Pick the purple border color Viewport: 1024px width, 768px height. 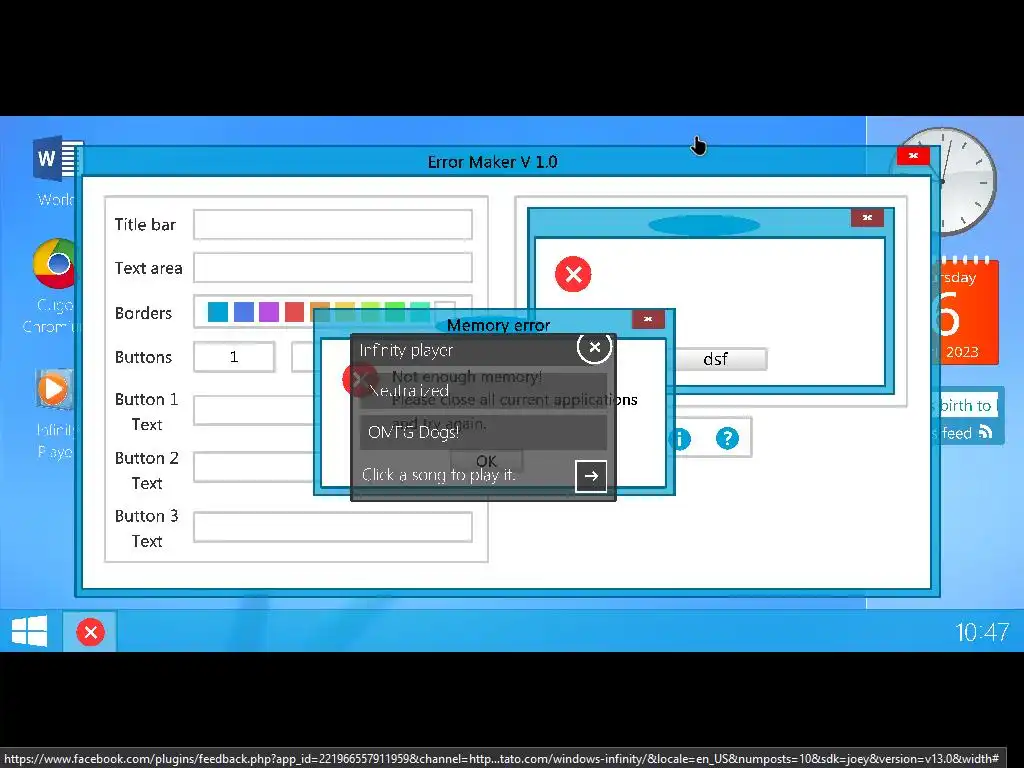coord(269,312)
